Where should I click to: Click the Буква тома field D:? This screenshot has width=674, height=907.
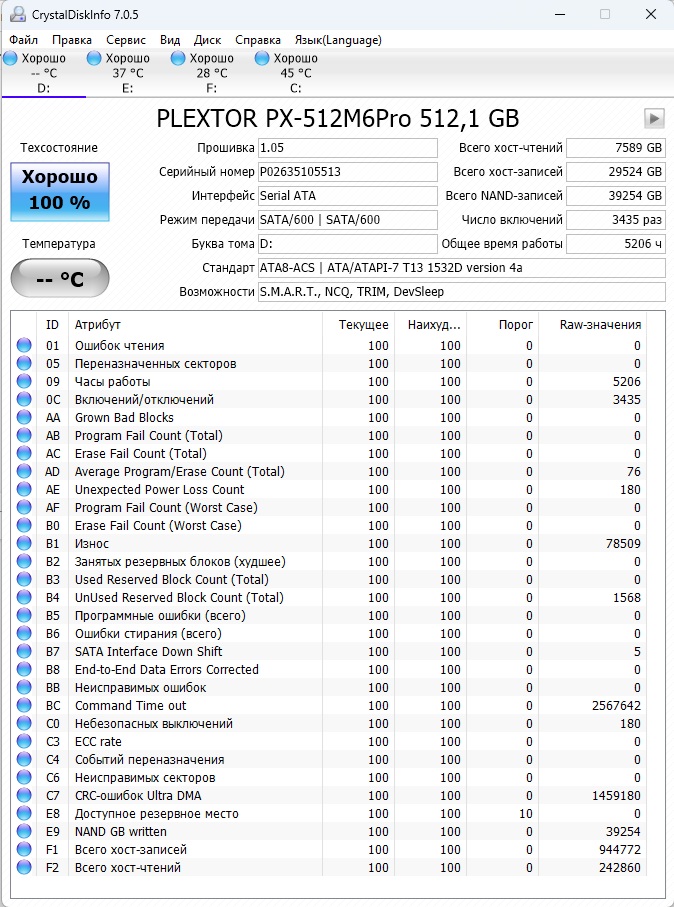coord(348,244)
